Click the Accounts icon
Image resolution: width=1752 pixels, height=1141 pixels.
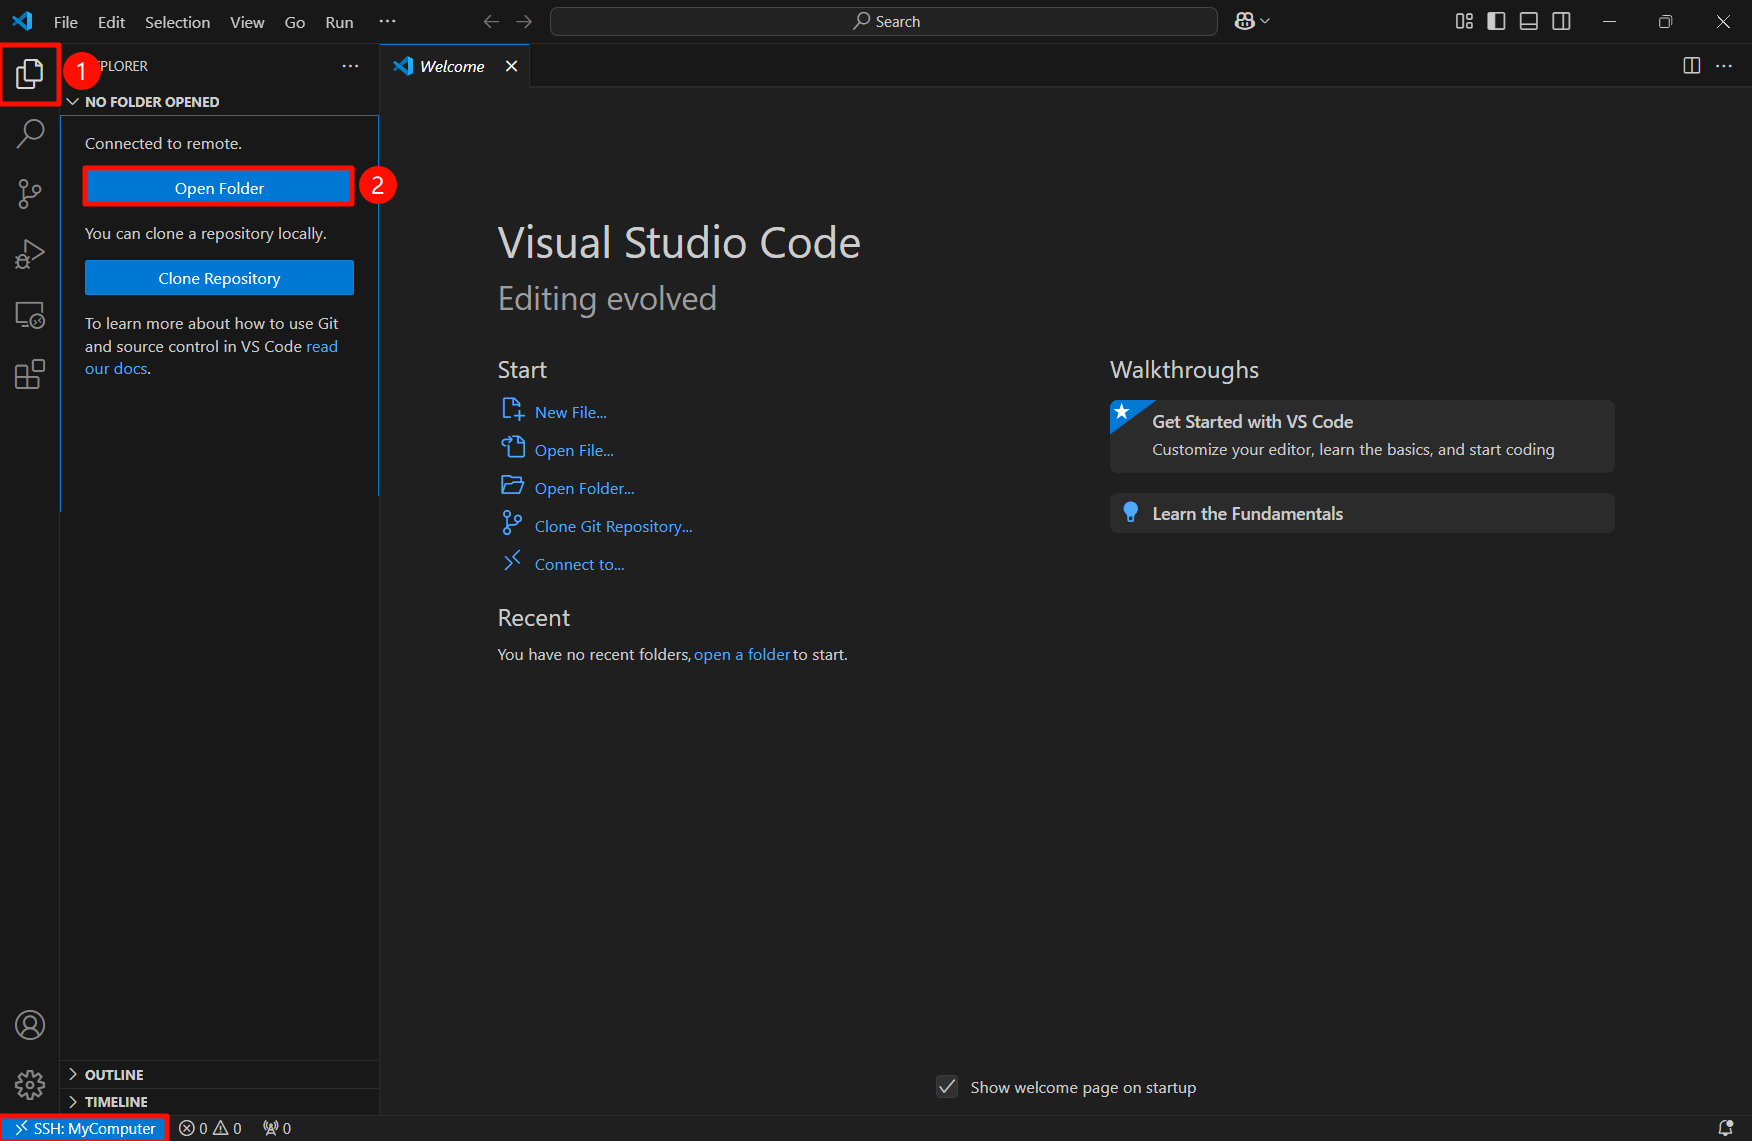coord(30,1025)
